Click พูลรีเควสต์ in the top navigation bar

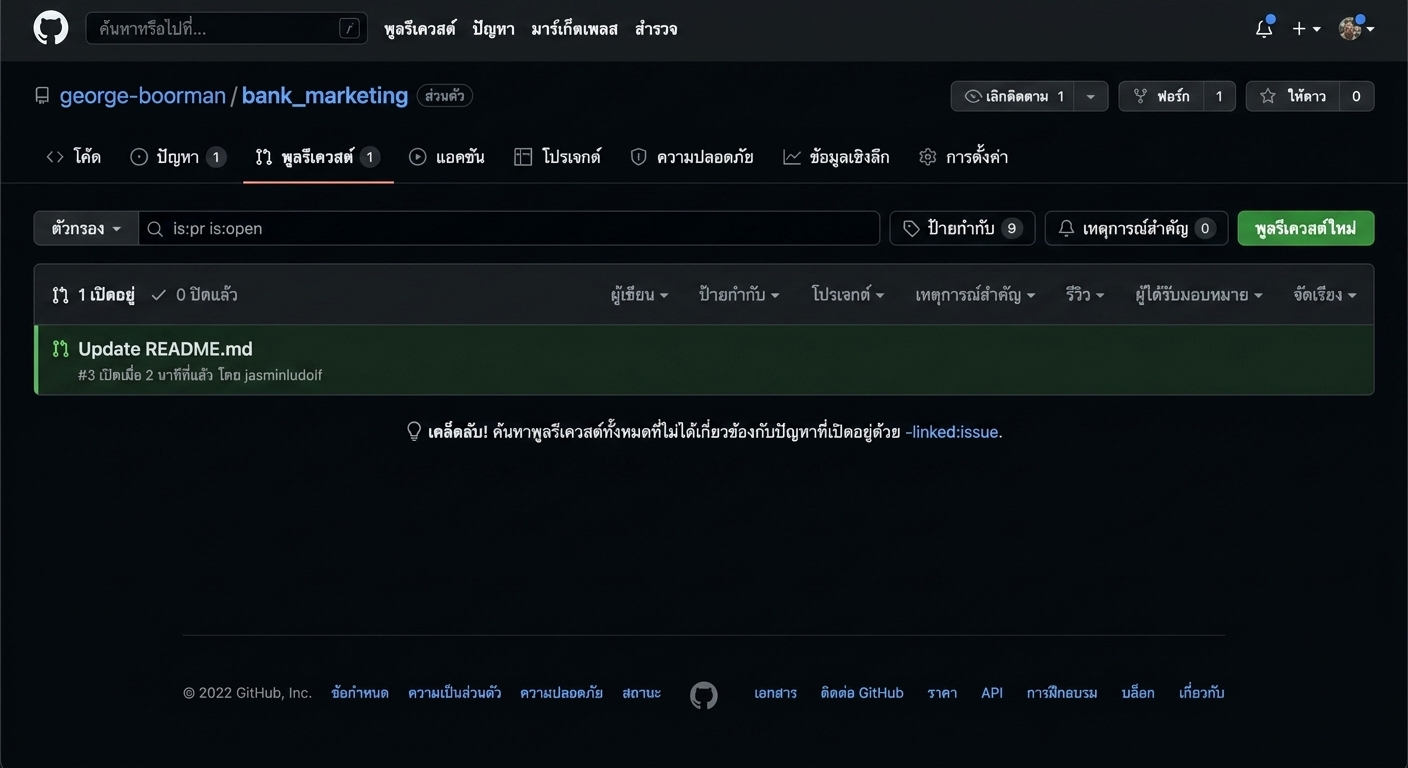[420, 29]
